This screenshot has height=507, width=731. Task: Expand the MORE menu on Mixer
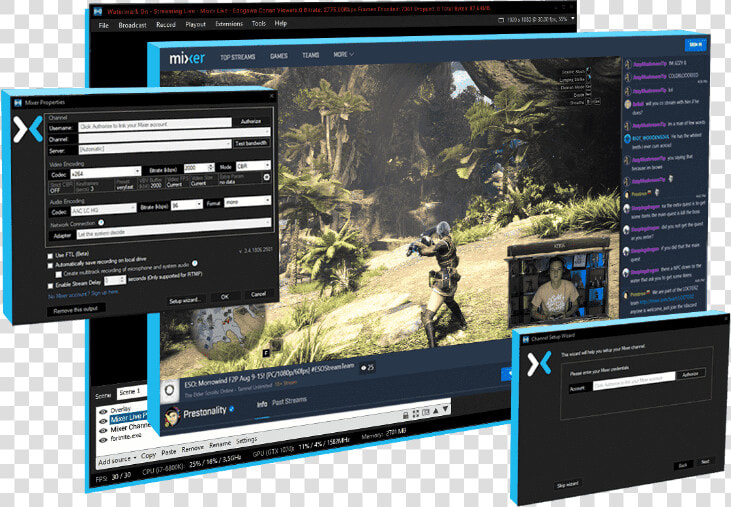343,55
